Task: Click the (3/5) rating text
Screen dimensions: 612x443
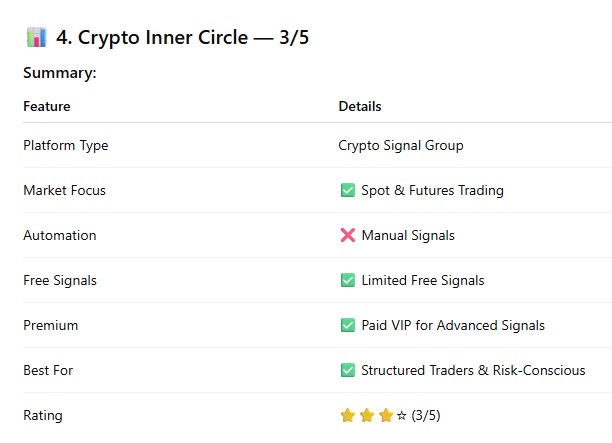Action: pyautogui.click(x=426, y=415)
